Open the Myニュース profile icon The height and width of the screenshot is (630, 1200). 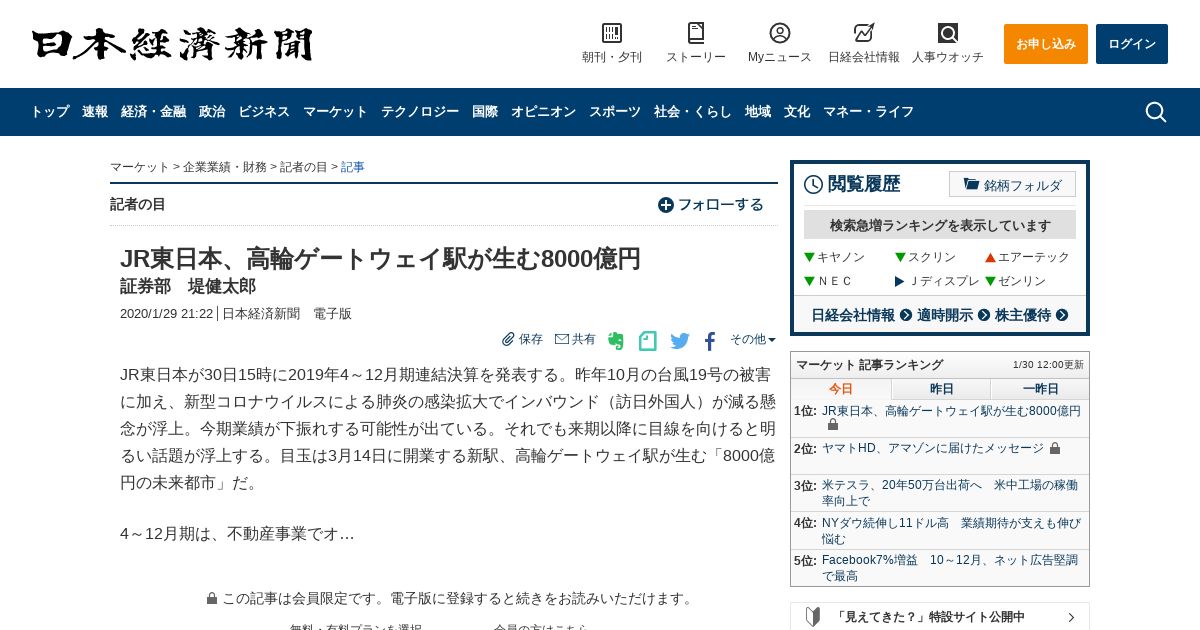click(780, 33)
